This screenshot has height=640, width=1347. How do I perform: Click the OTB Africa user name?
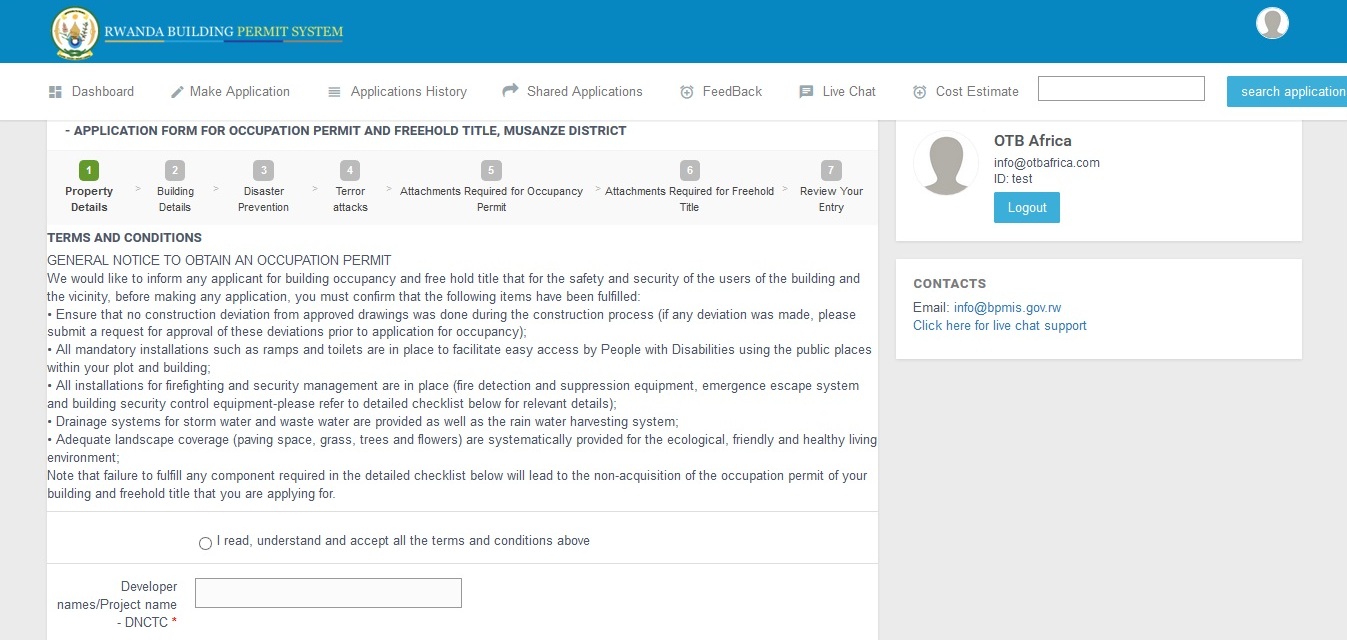pos(1033,141)
